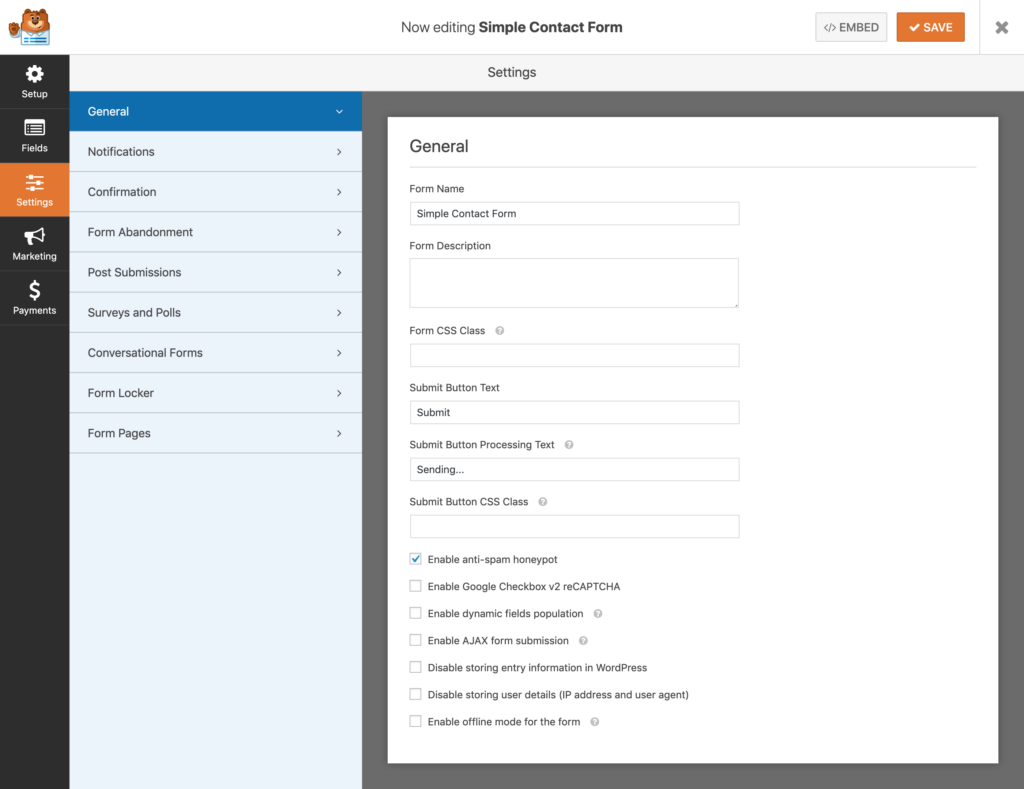Expand the Notifications settings

tap(215, 151)
